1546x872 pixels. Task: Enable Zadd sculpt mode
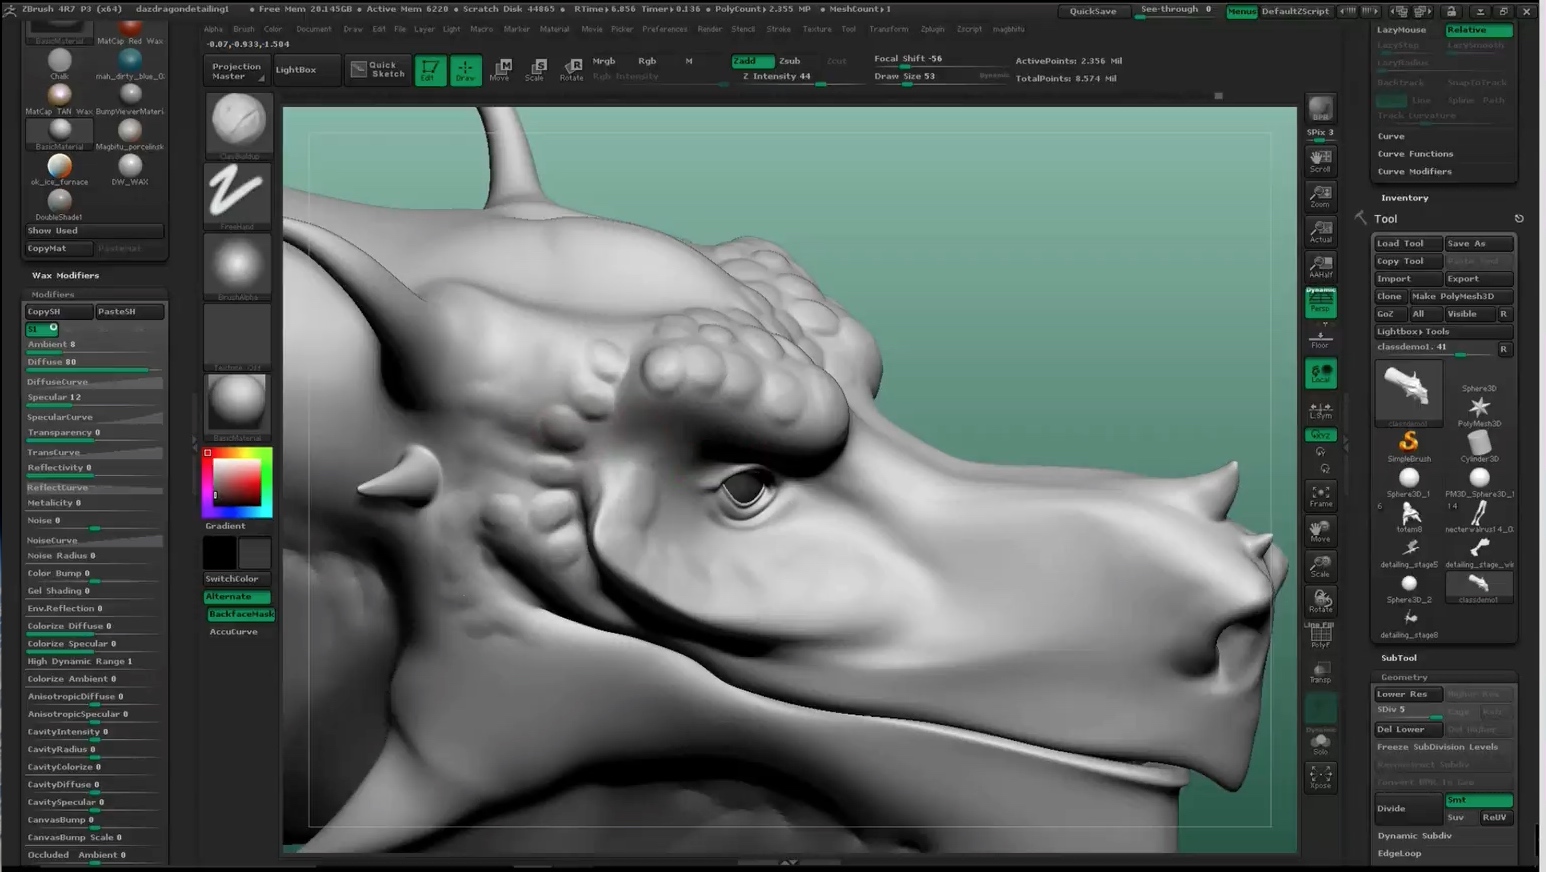click(752, 61)
